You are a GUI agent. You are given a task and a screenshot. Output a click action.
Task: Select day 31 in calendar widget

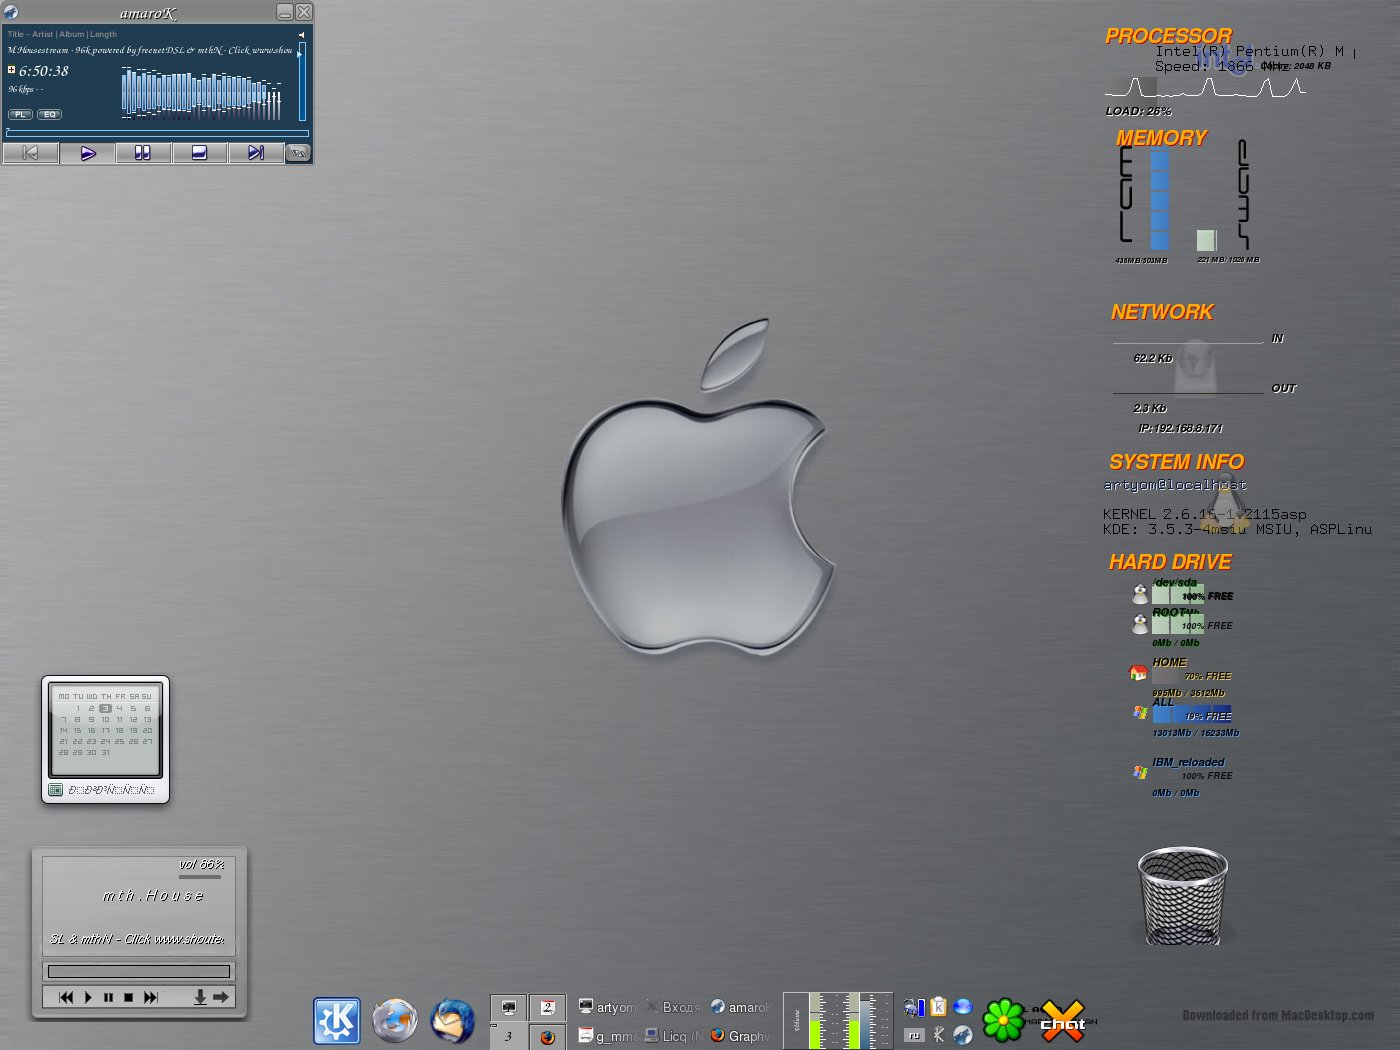(x=105, y=752)
